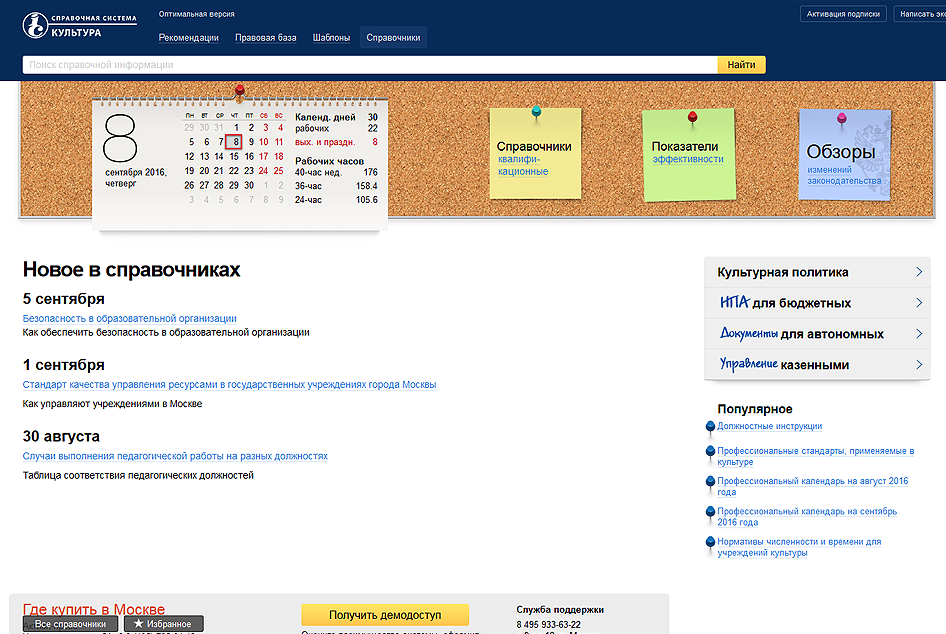
Task: Click into the search information field
Action: tap(370, 65)
